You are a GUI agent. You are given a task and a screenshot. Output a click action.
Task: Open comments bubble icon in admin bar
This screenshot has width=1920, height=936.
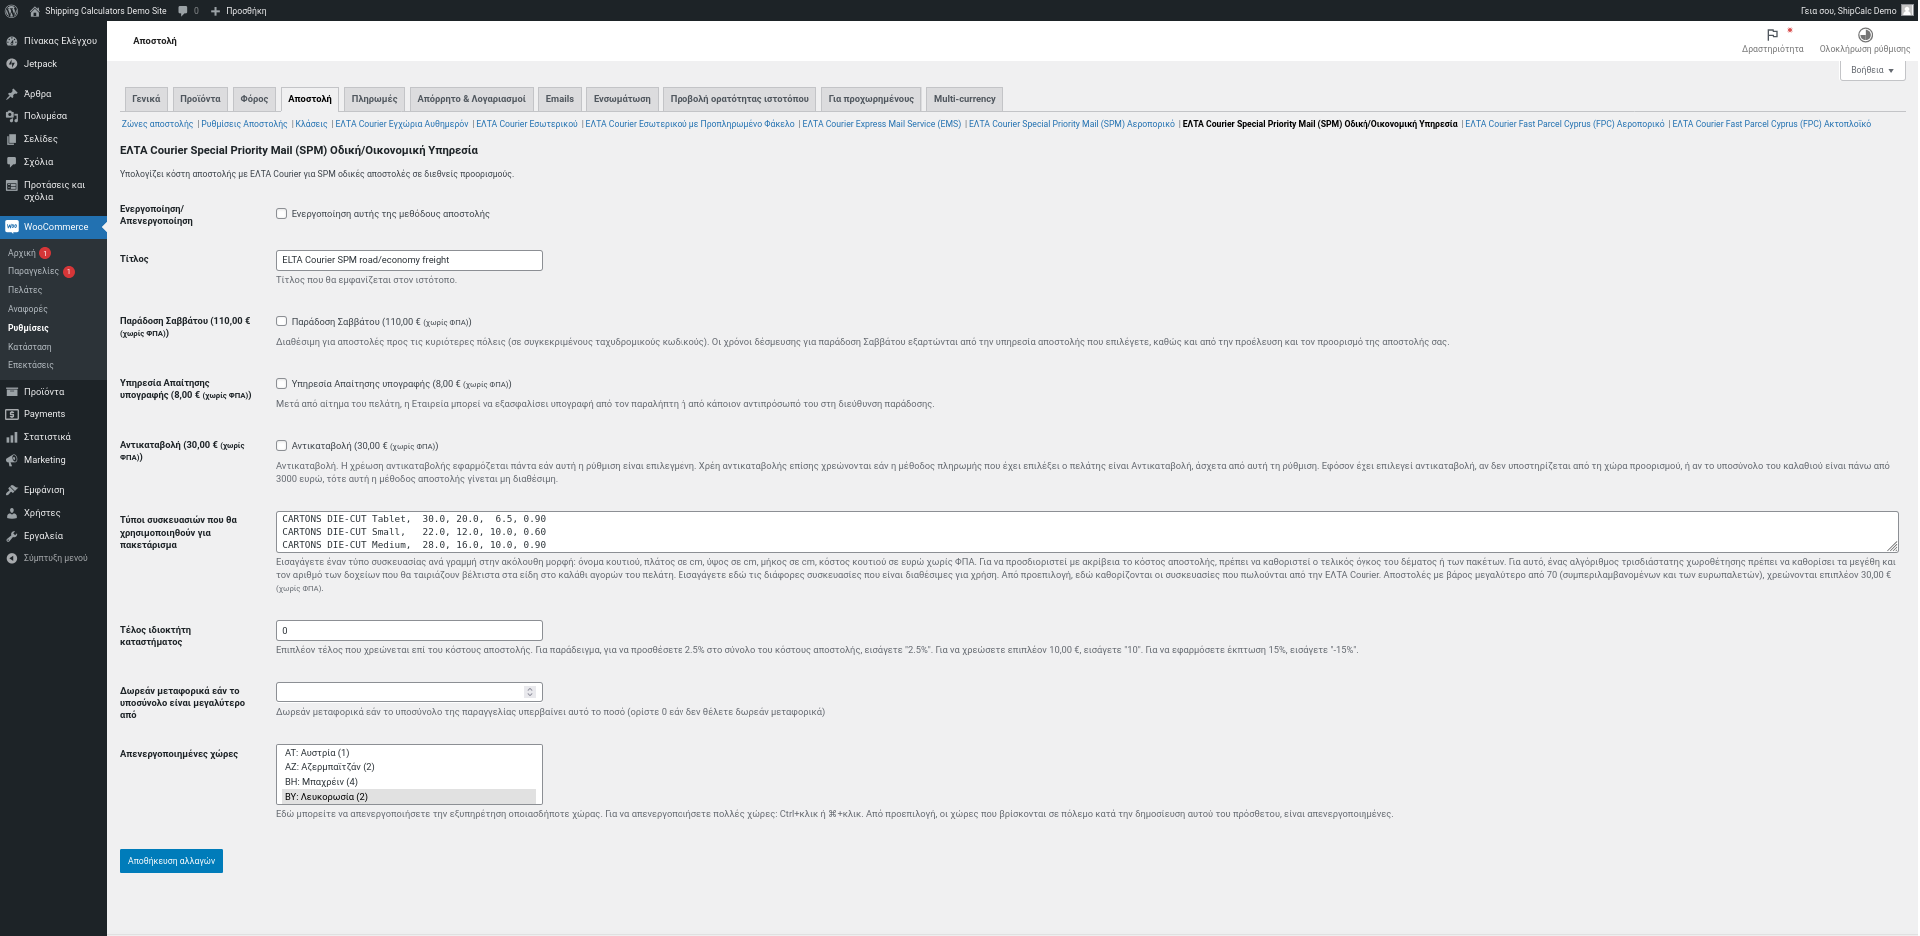coord(183,11)
